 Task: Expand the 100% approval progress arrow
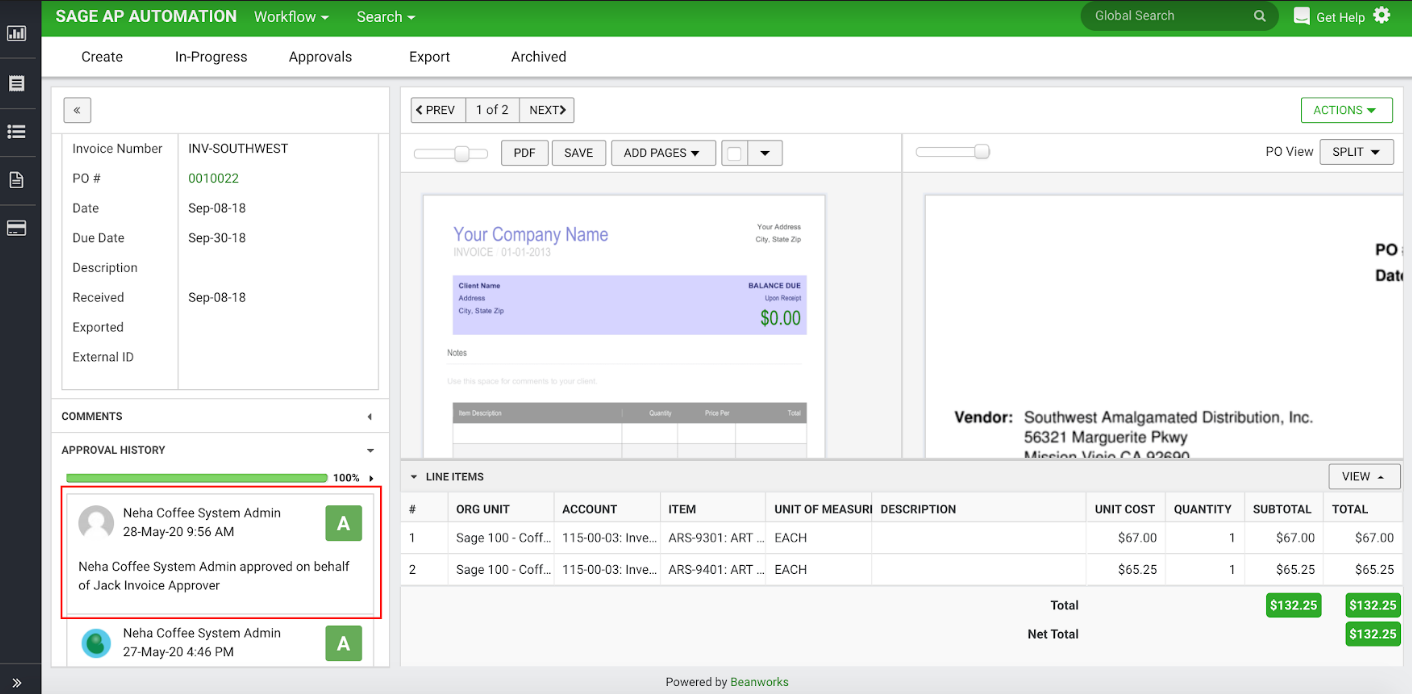[x=372, y=478]
